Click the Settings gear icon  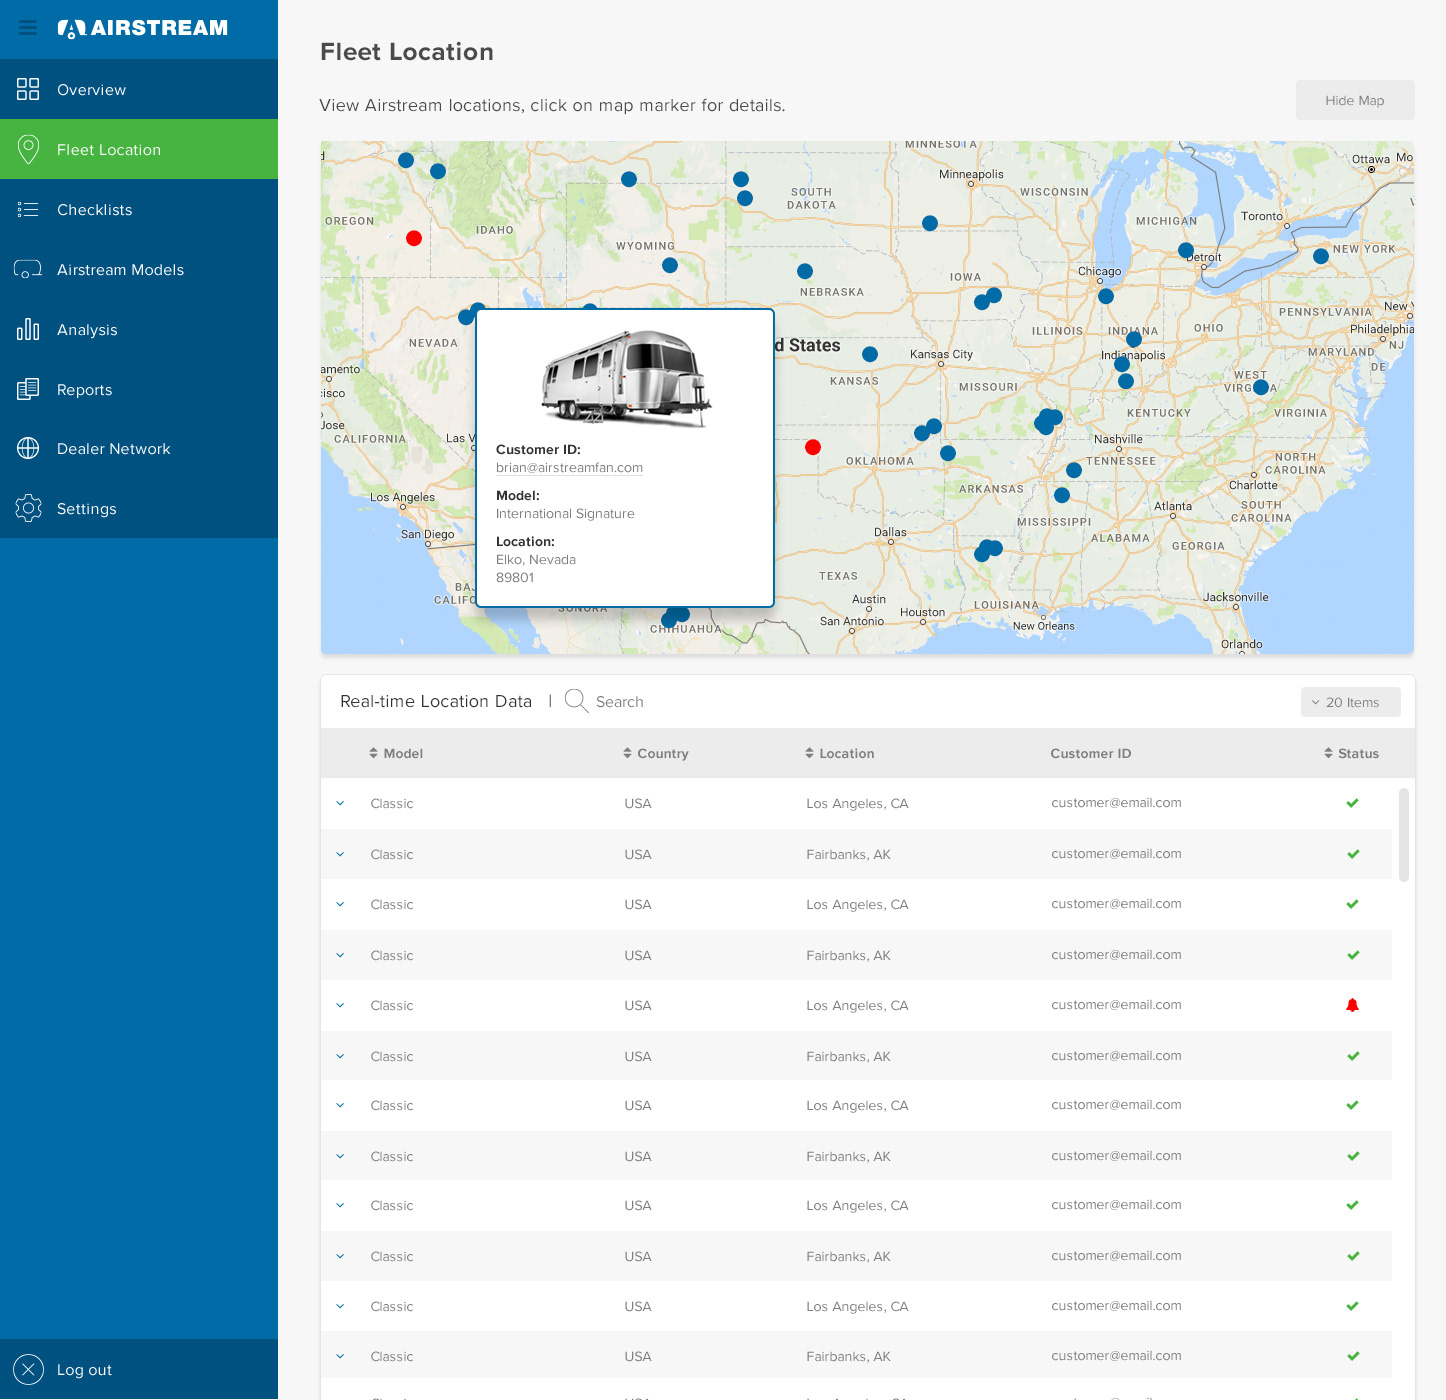[x=28, y=508]
